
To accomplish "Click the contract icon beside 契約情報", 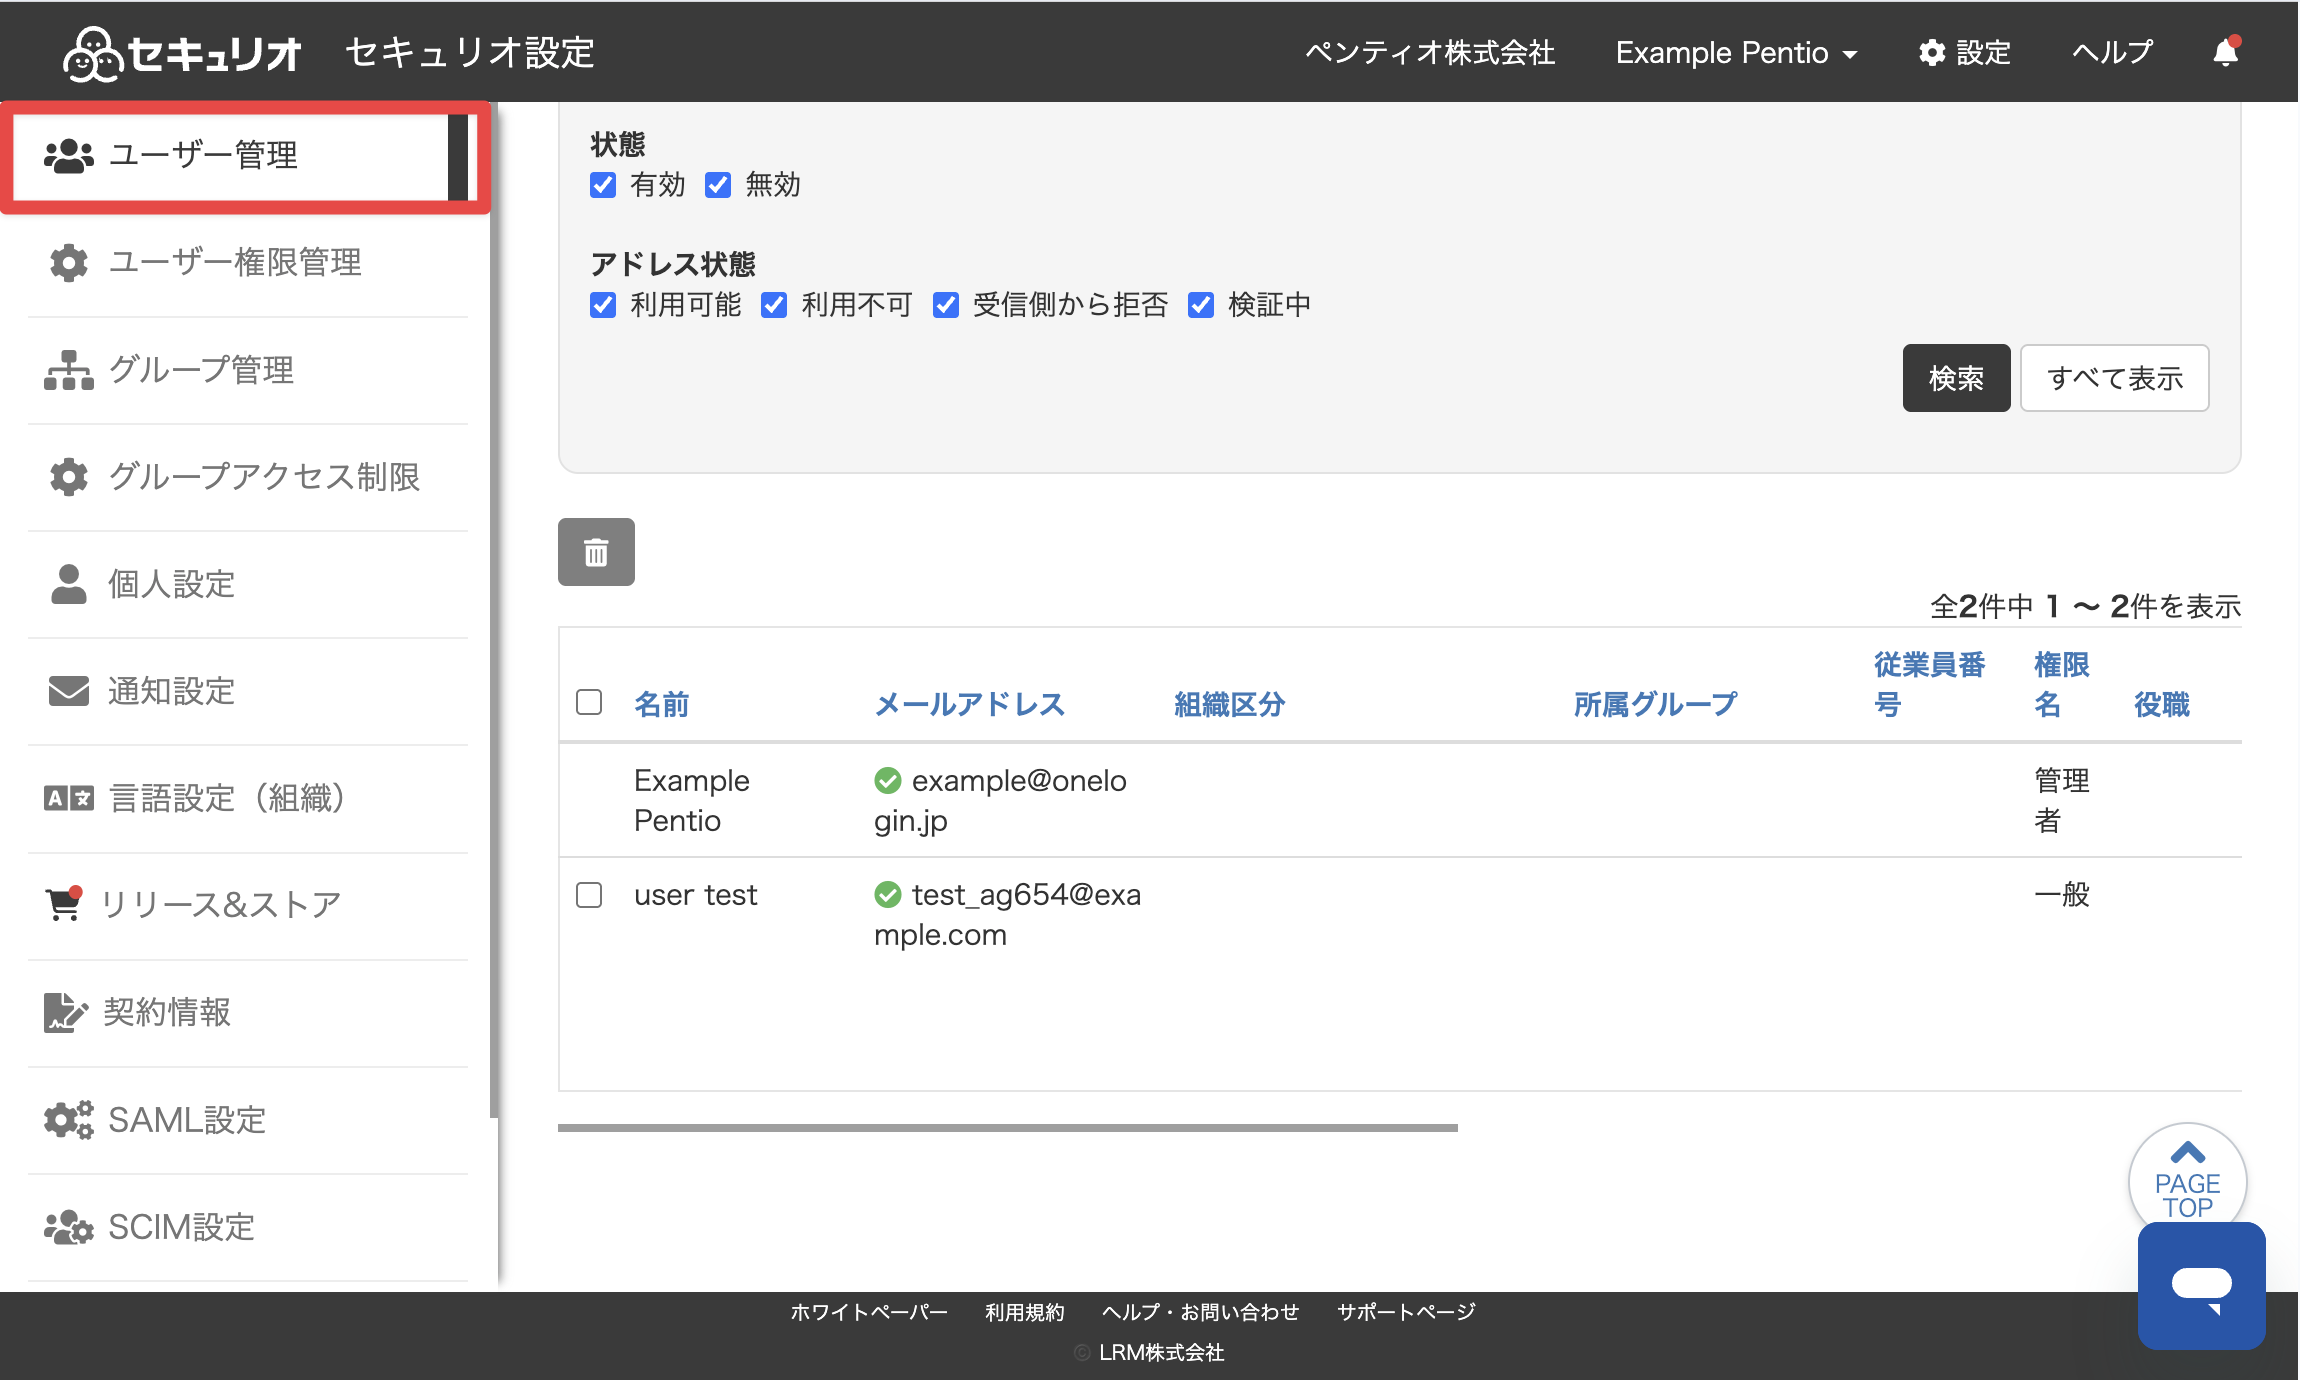I will [x=66, y=1012].
